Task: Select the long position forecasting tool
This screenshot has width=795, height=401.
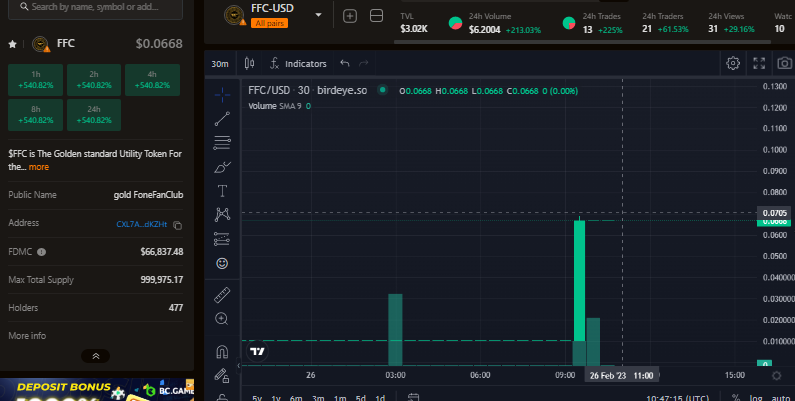Action: coord(222,239)
